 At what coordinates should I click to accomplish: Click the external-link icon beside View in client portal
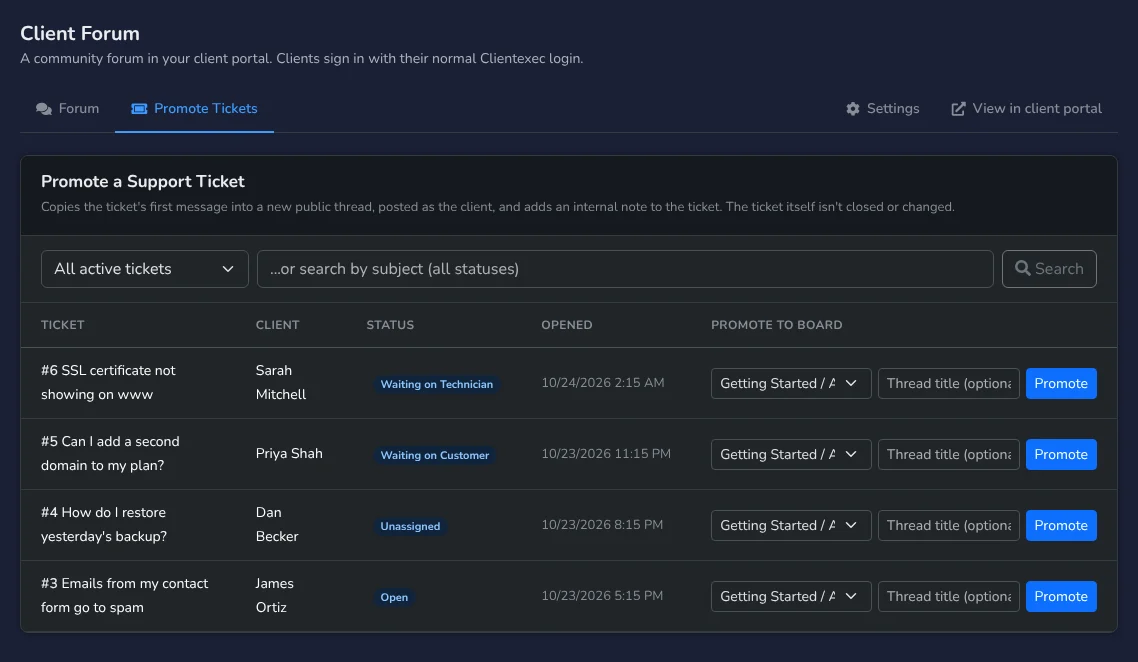tap(958, 109)
